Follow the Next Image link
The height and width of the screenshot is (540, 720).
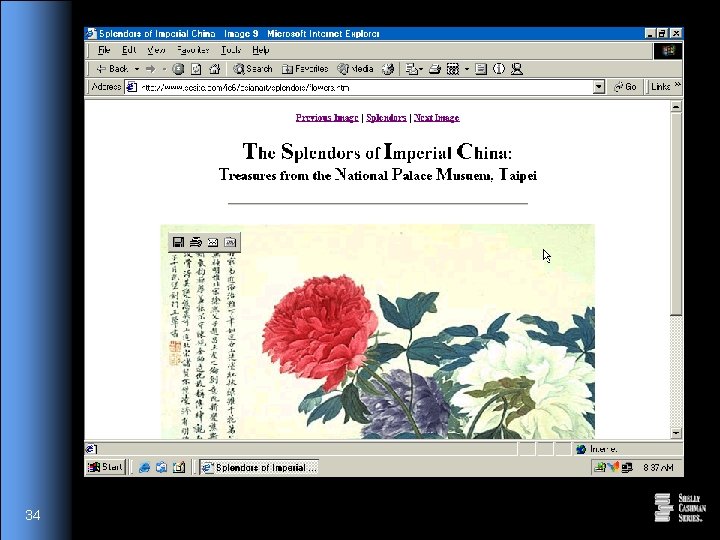point(436,118)
